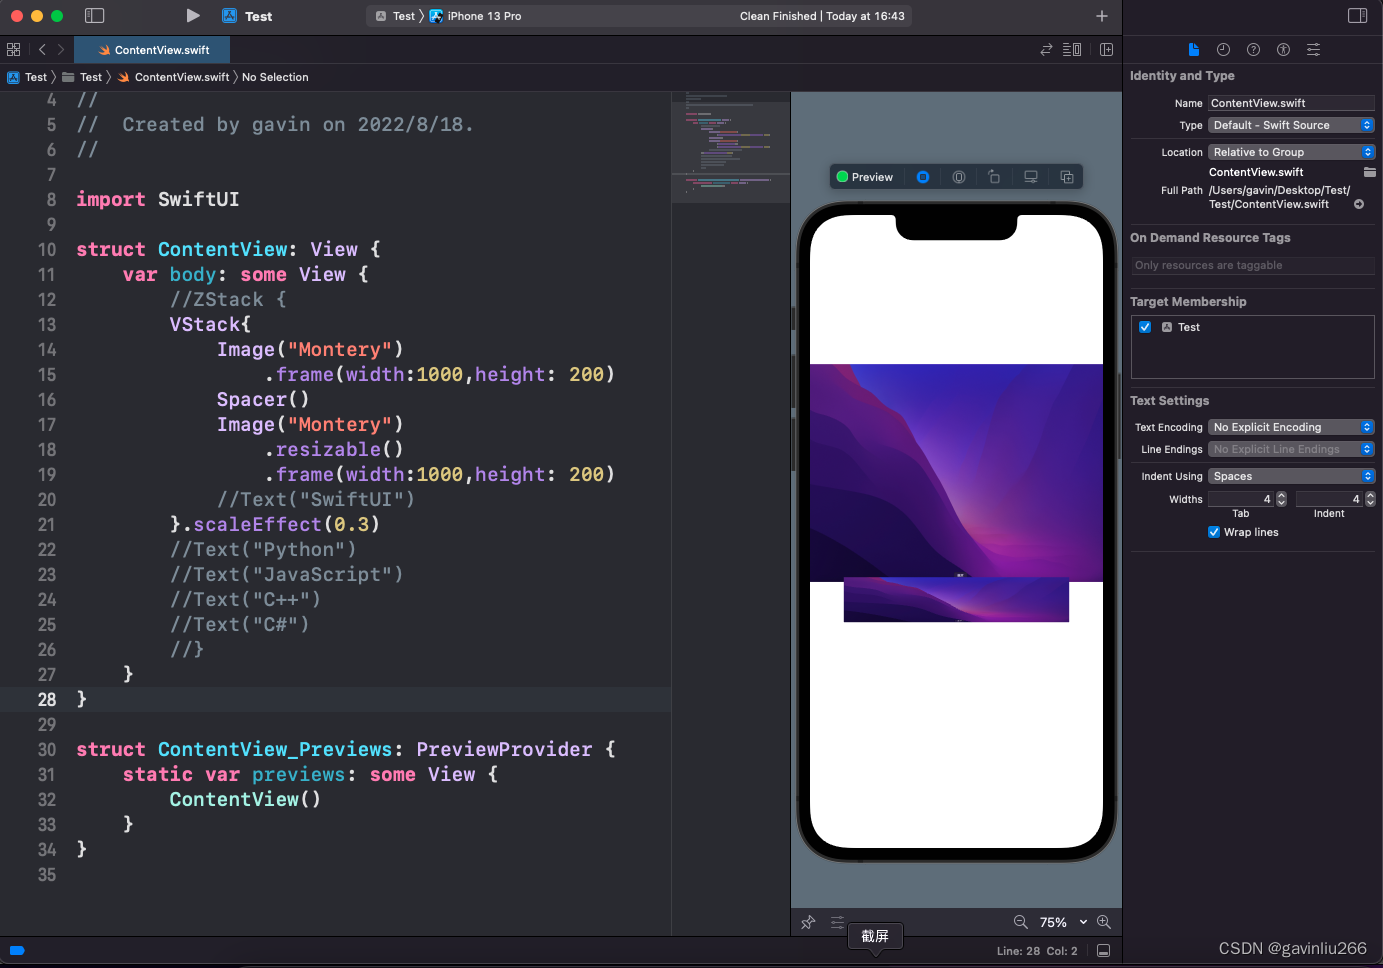Show the Quick Help inspector
This screenshot has width=1383, height=968.
coord(1253,49)
